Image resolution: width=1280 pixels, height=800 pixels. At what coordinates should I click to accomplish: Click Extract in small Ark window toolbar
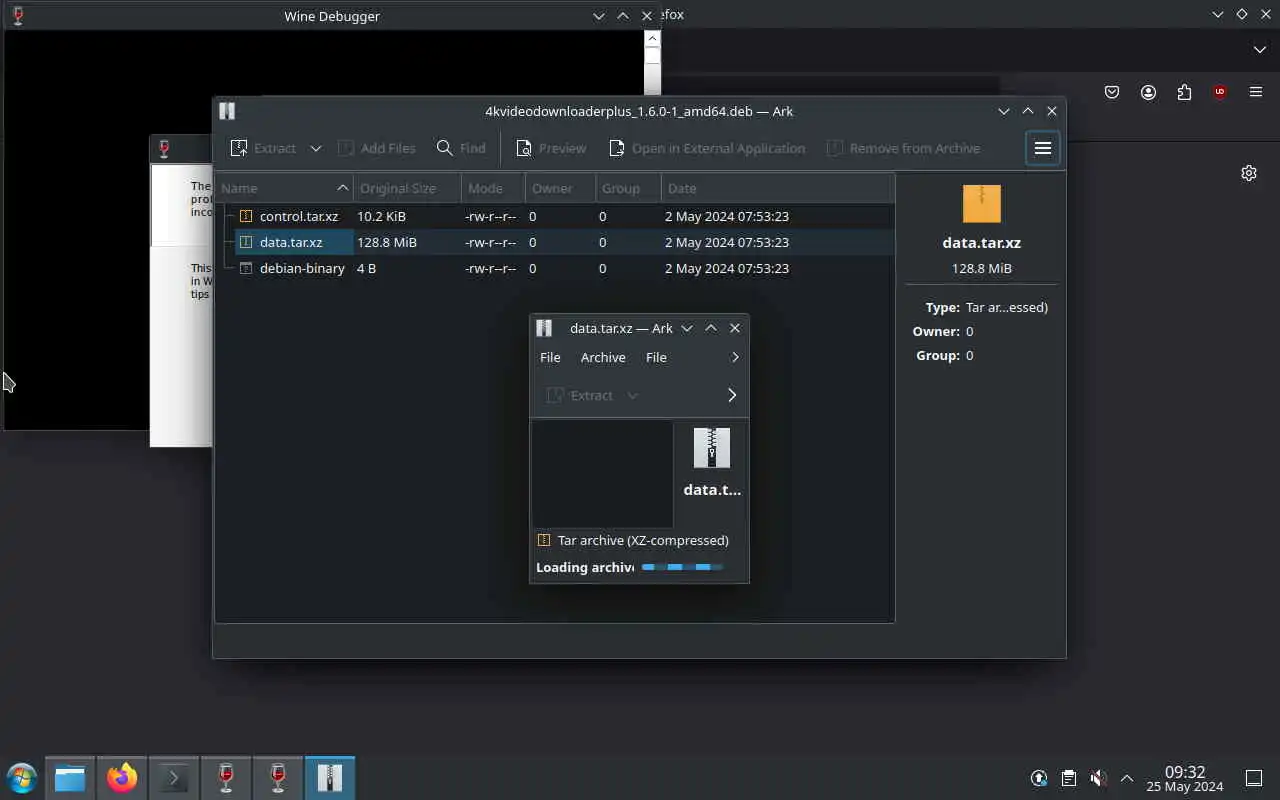point(580,395)
